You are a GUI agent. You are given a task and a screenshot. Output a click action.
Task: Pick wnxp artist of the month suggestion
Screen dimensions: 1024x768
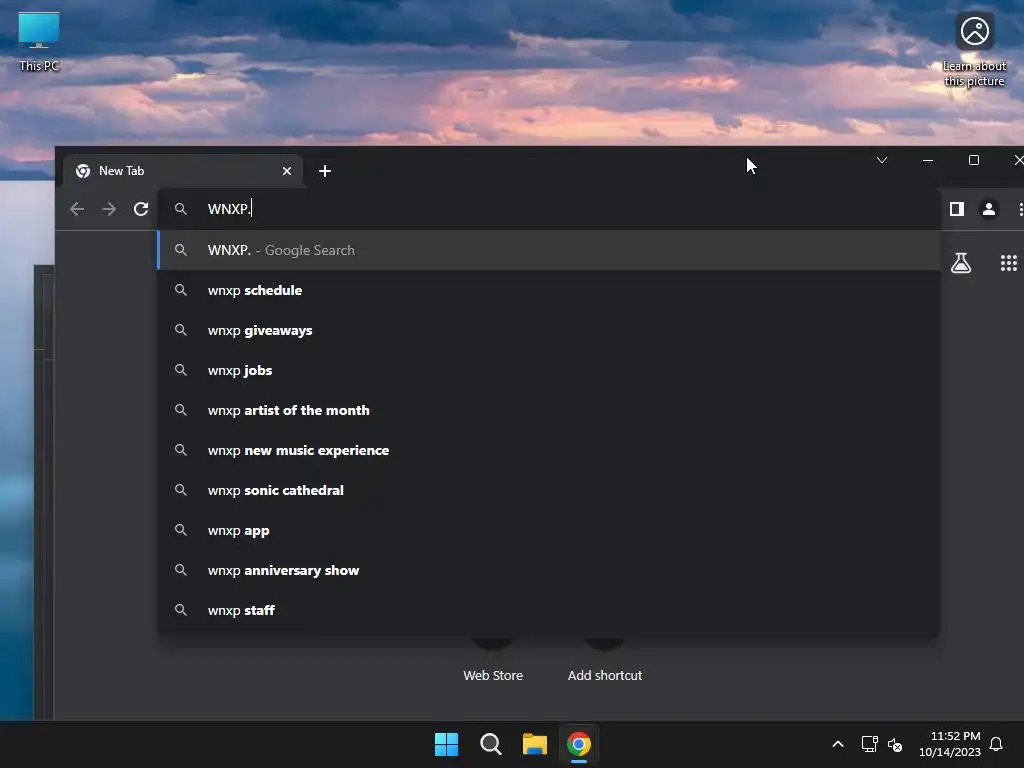click(x=549, y=410)
